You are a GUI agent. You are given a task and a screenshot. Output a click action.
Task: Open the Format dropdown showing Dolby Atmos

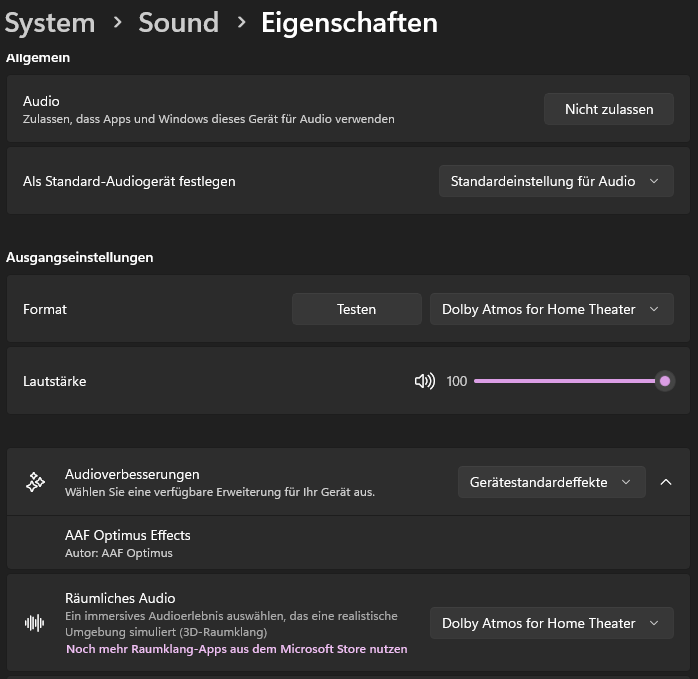click(551, 309)
